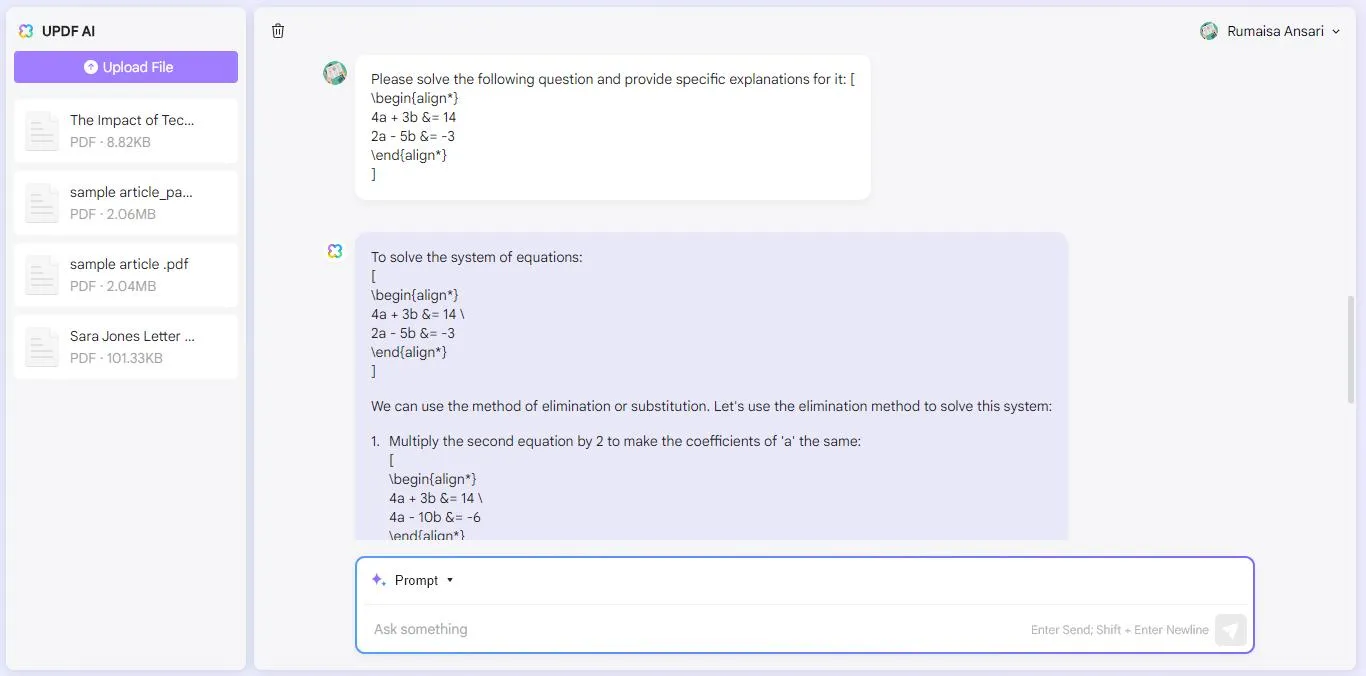1366x676 pixels.
Task: Click the AI avatar icon beside response
Action: 335,251
